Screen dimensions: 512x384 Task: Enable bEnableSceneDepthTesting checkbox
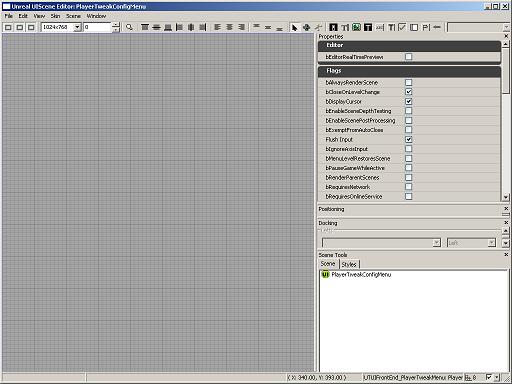pos(408,111)
